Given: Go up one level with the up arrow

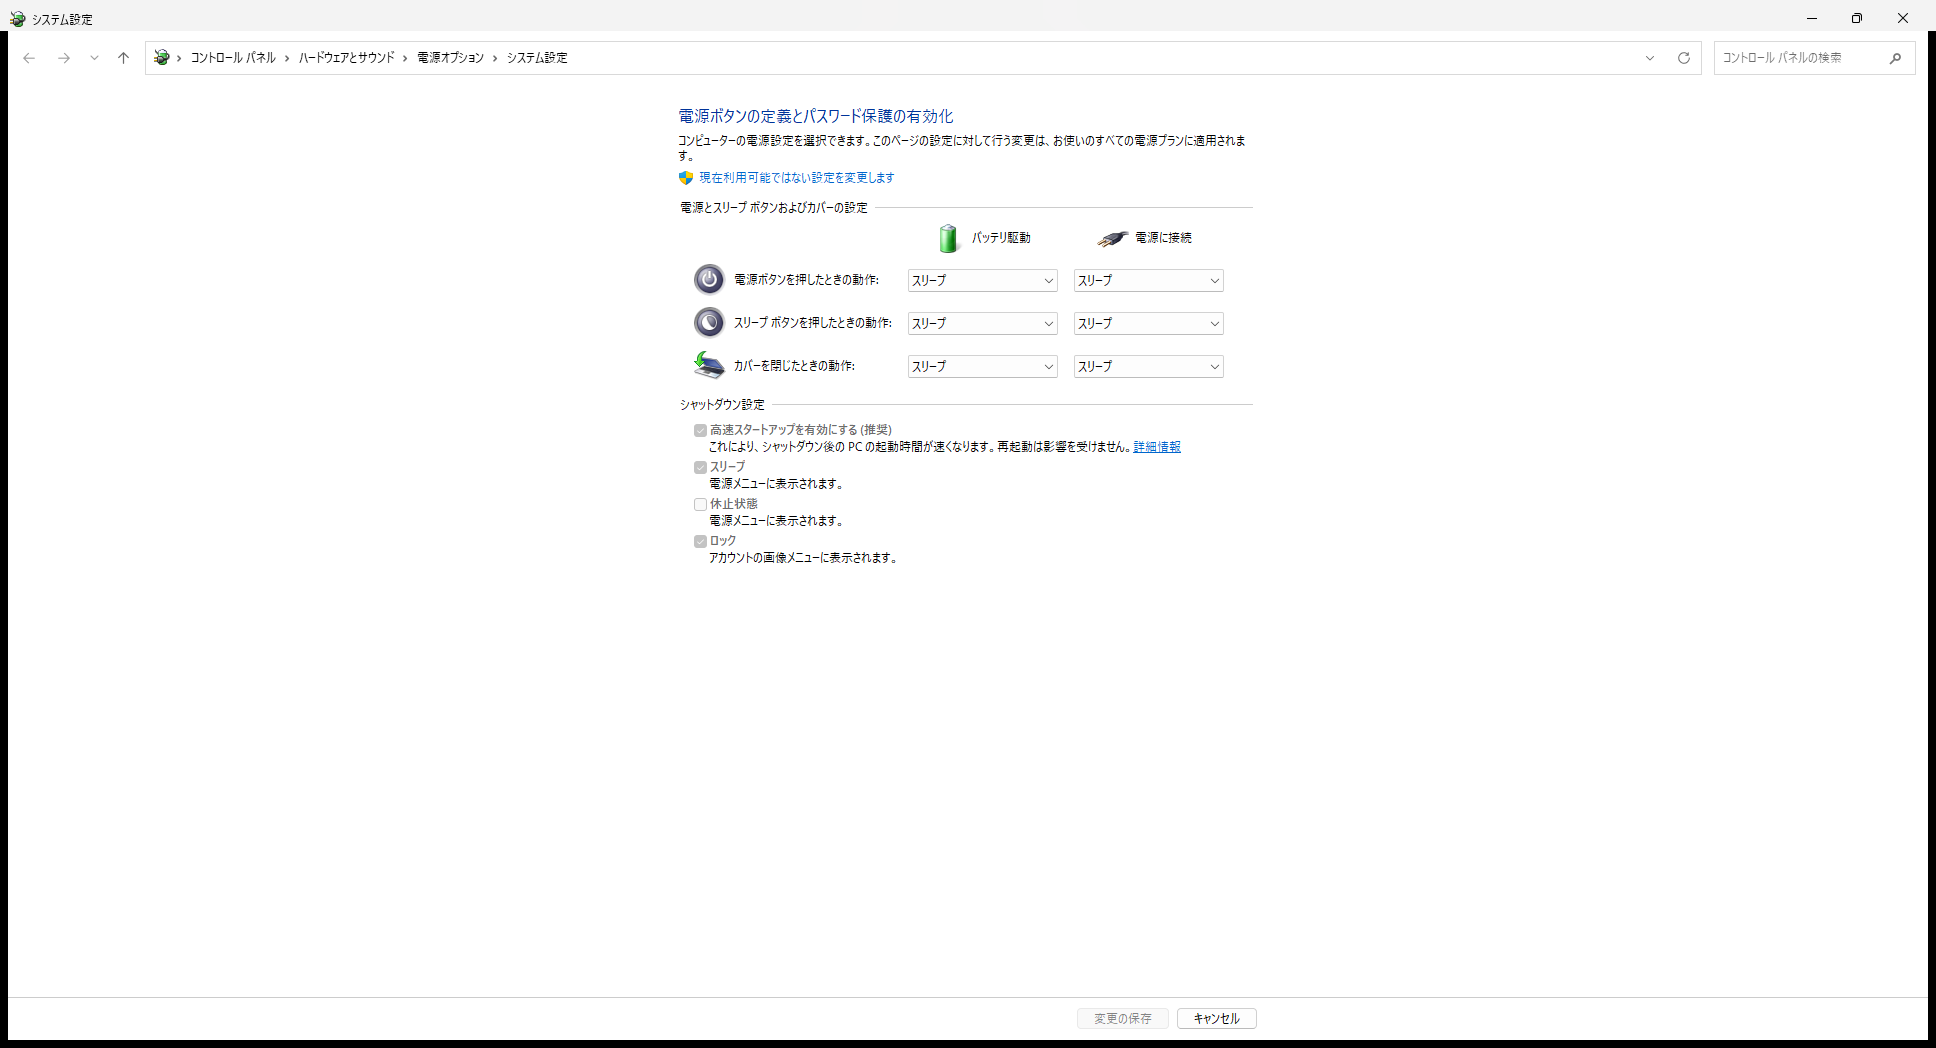Looking at the screenshot, I should pos(123,58).
